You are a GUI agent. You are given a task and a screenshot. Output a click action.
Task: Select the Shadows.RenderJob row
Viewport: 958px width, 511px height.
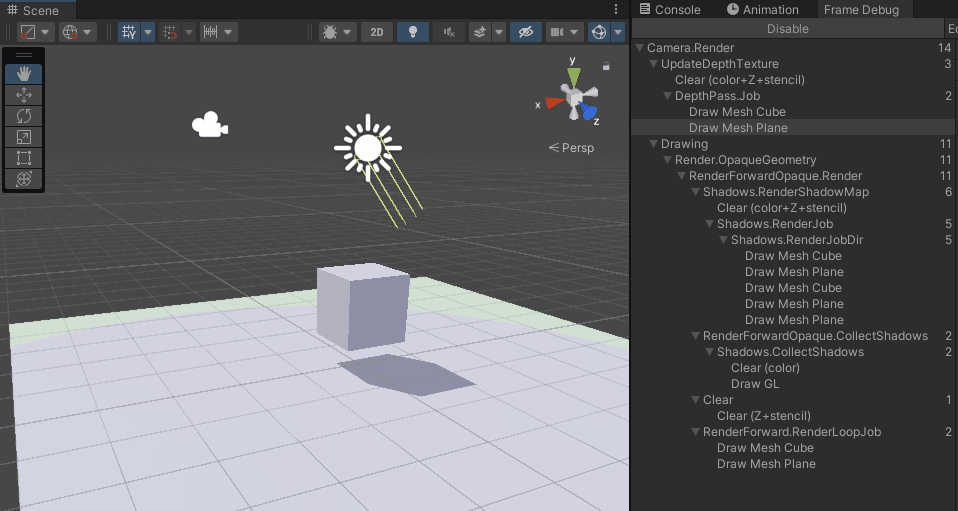click(x=794, y=224)
